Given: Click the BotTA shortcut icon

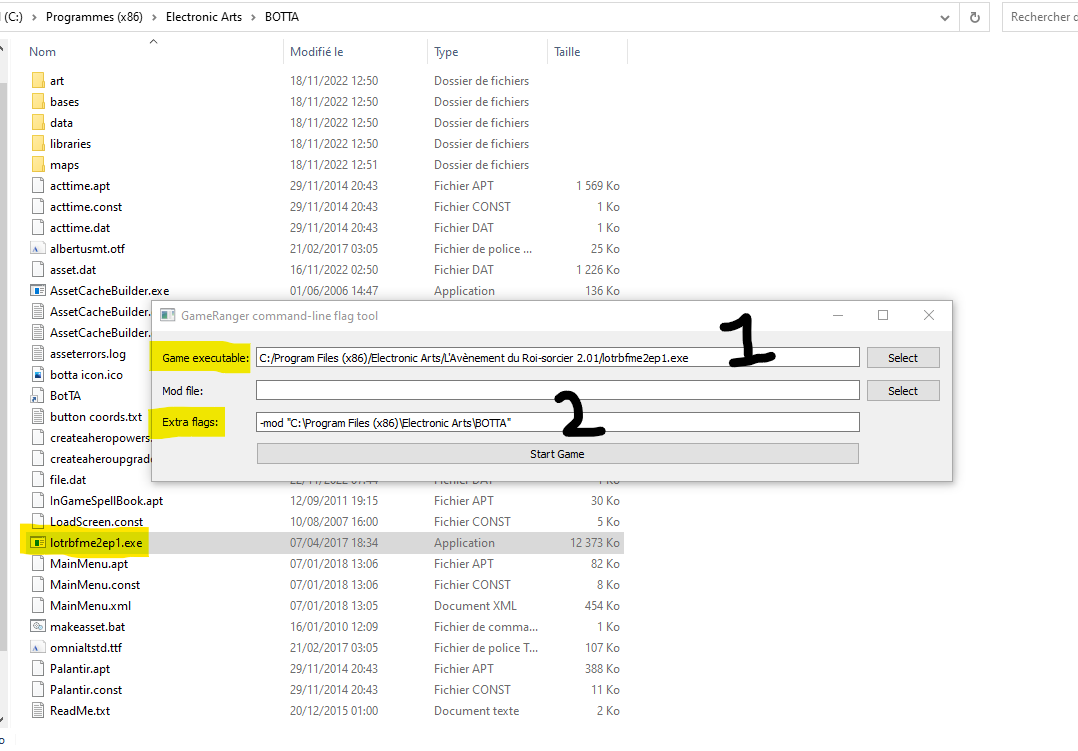Looking at the screenshot, I should click(37, 396).
